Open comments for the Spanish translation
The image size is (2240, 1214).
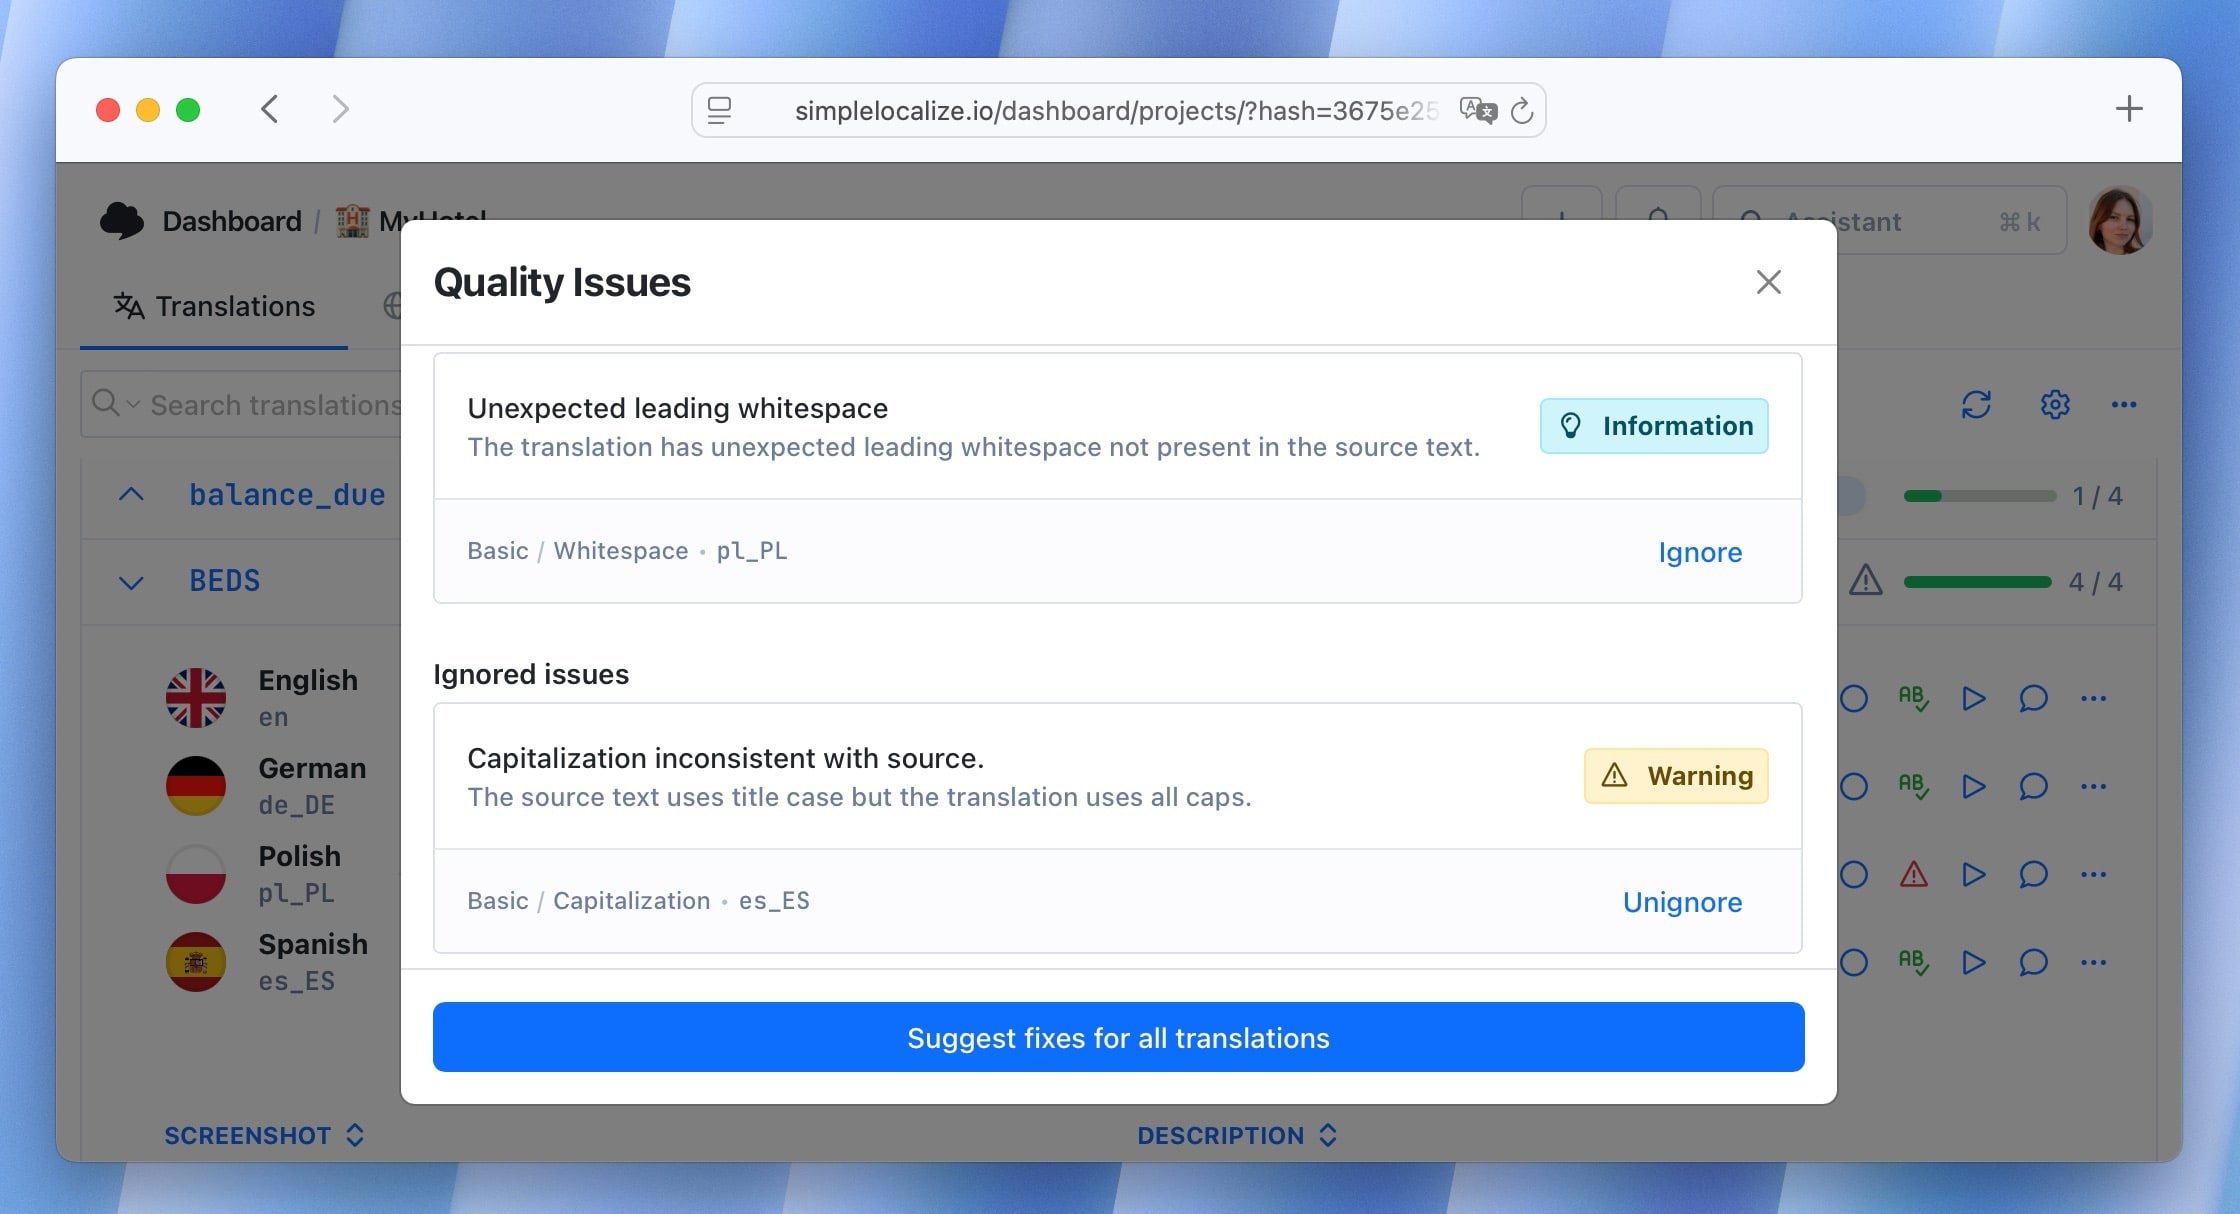[2033, 963]
